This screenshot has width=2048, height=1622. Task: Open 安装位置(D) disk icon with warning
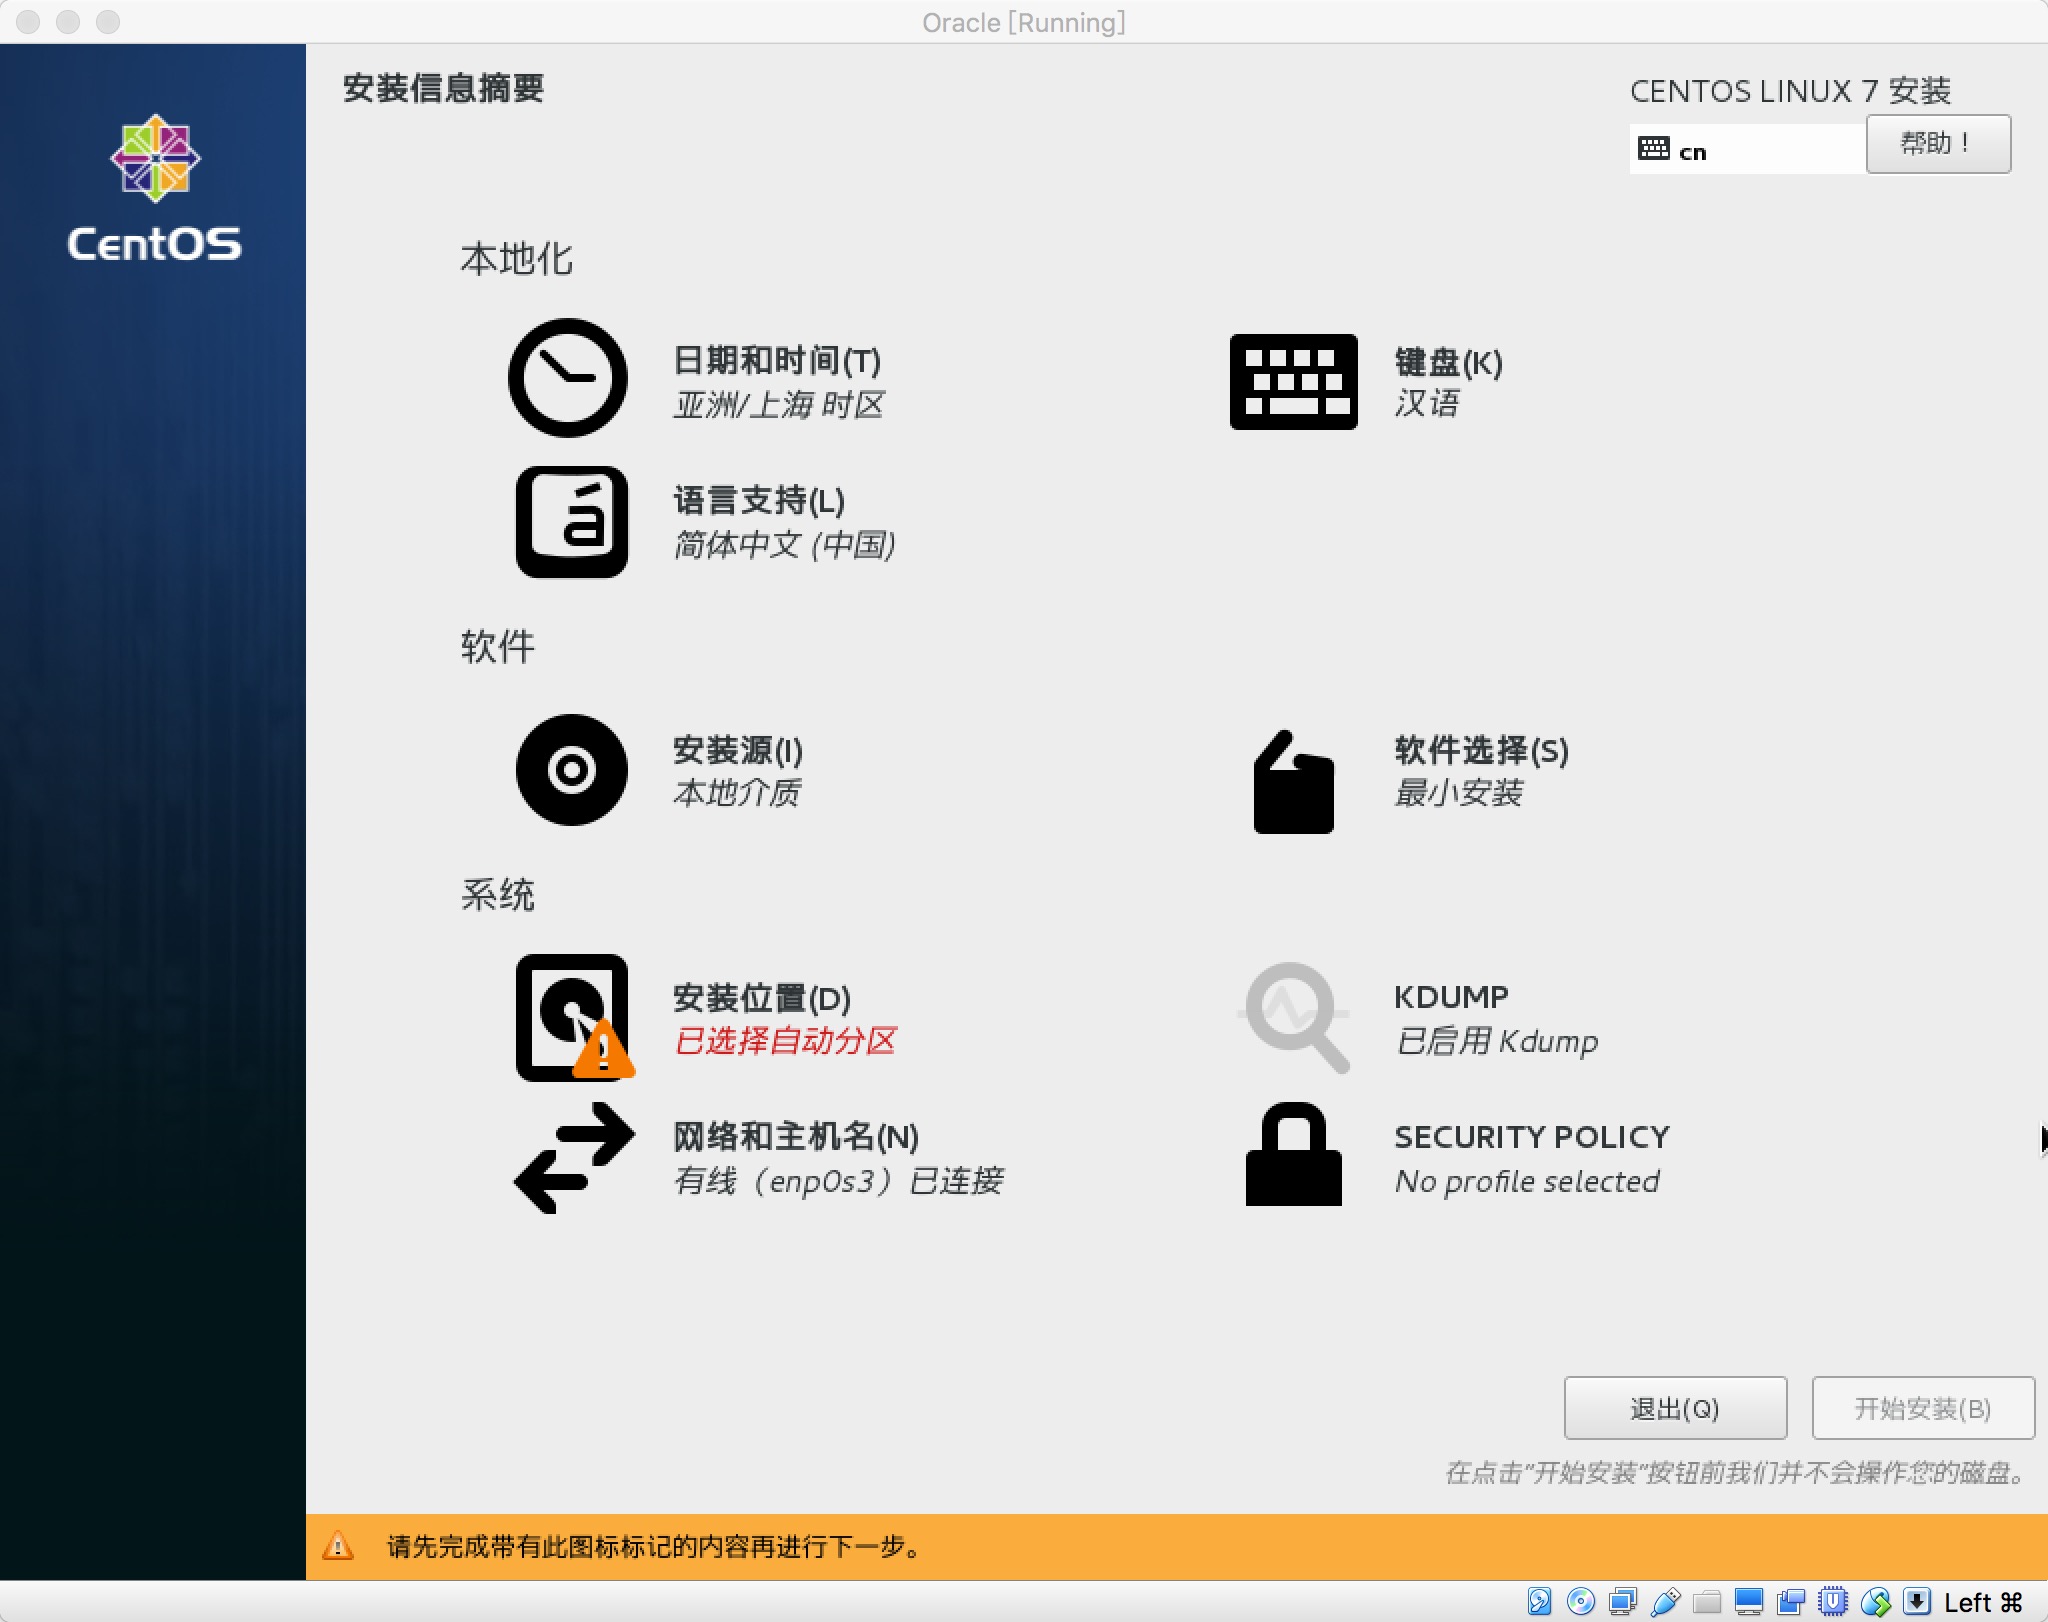[573, 1018]
